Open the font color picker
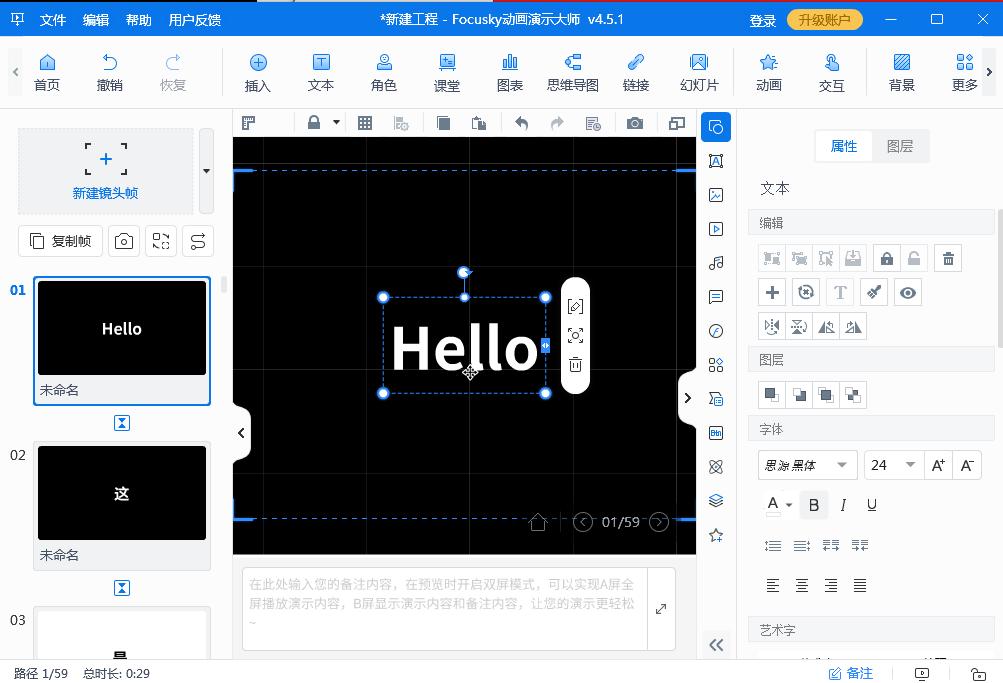 [x=779, y=505]
